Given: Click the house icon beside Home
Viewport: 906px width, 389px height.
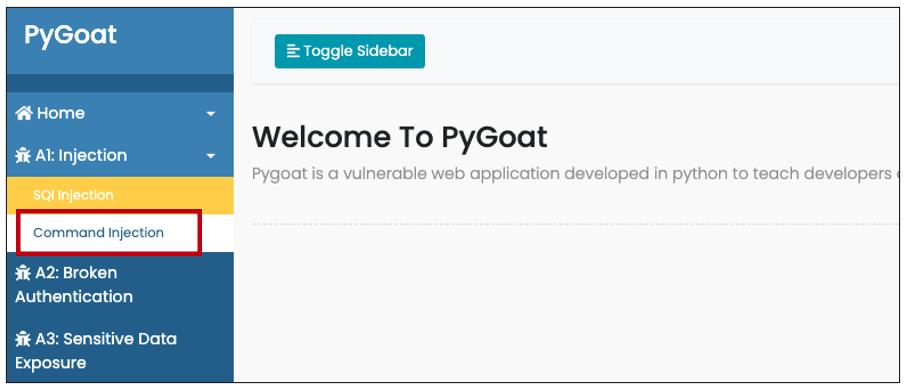Looking at the screenshot, I should tap(24, 113).
